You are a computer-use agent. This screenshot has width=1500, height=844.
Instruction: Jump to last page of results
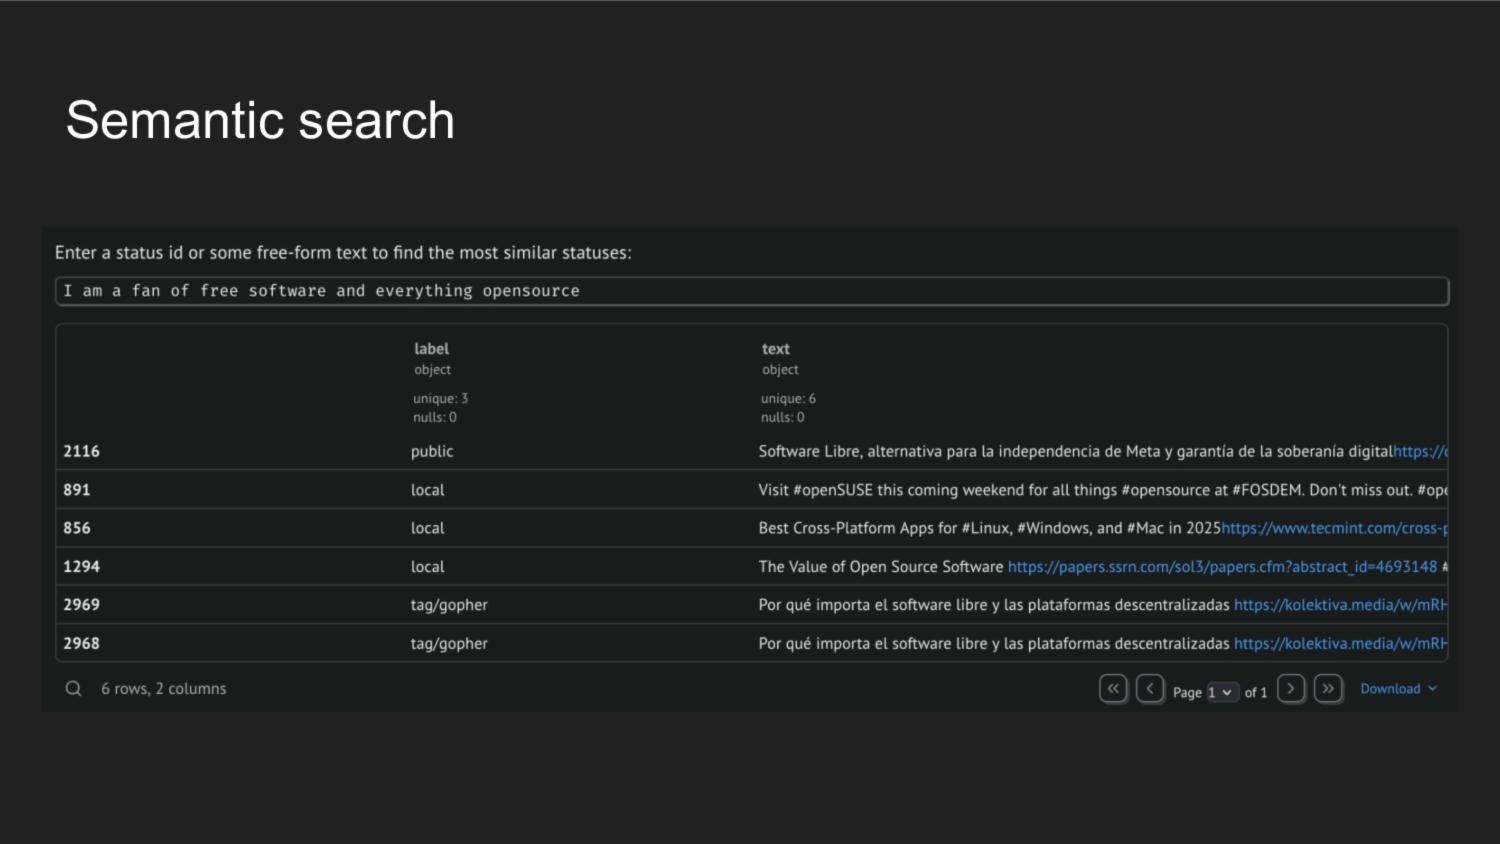[x=1328, y=689]
